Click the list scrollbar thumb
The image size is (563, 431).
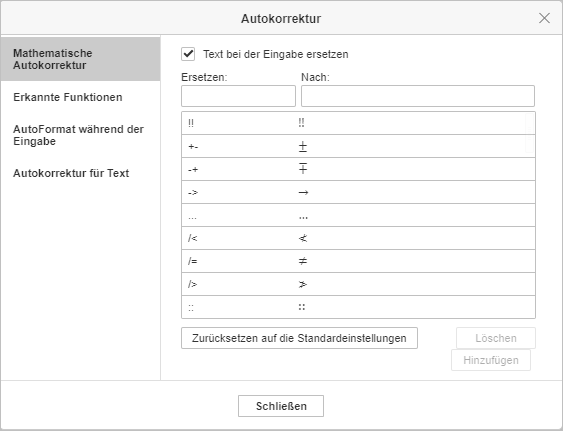point(530,133)
